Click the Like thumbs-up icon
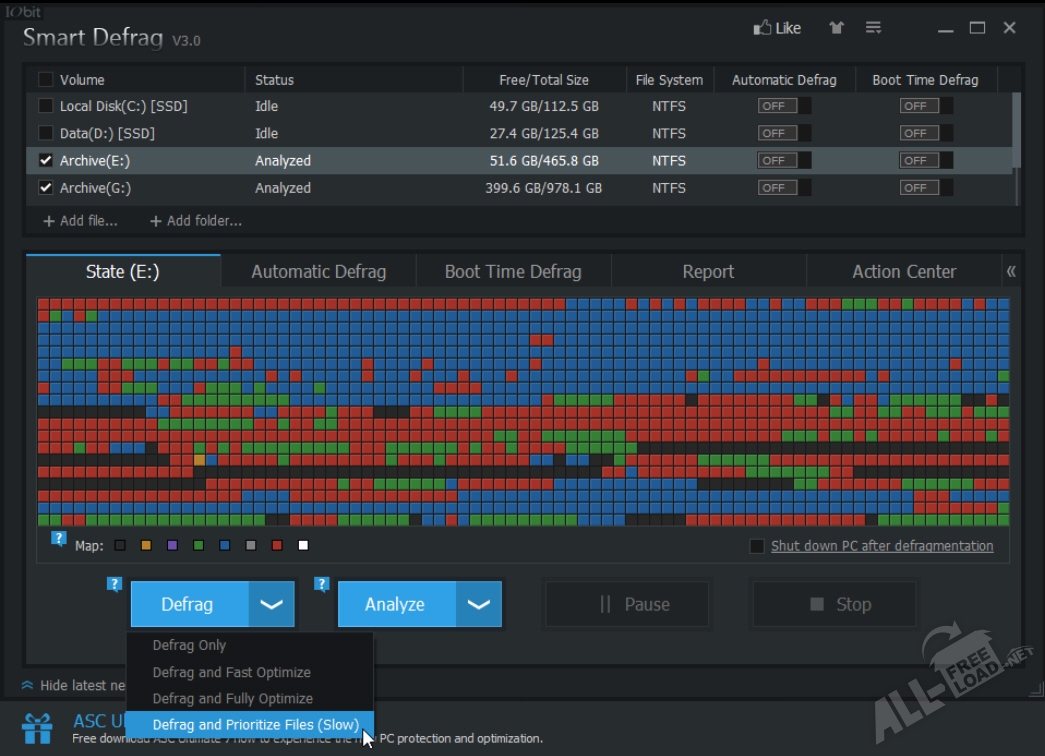Screen dimensions: 1045x756 [762, 28]
